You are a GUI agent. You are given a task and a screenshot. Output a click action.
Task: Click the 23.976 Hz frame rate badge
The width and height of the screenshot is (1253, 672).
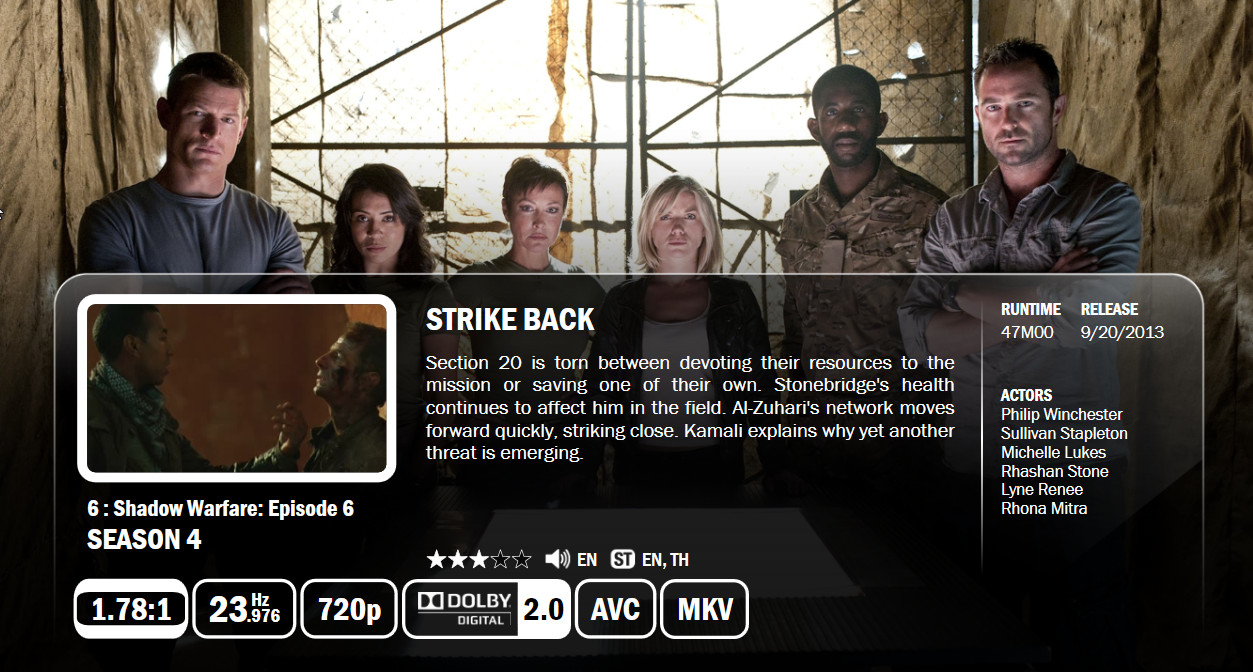tap(243, 609)
